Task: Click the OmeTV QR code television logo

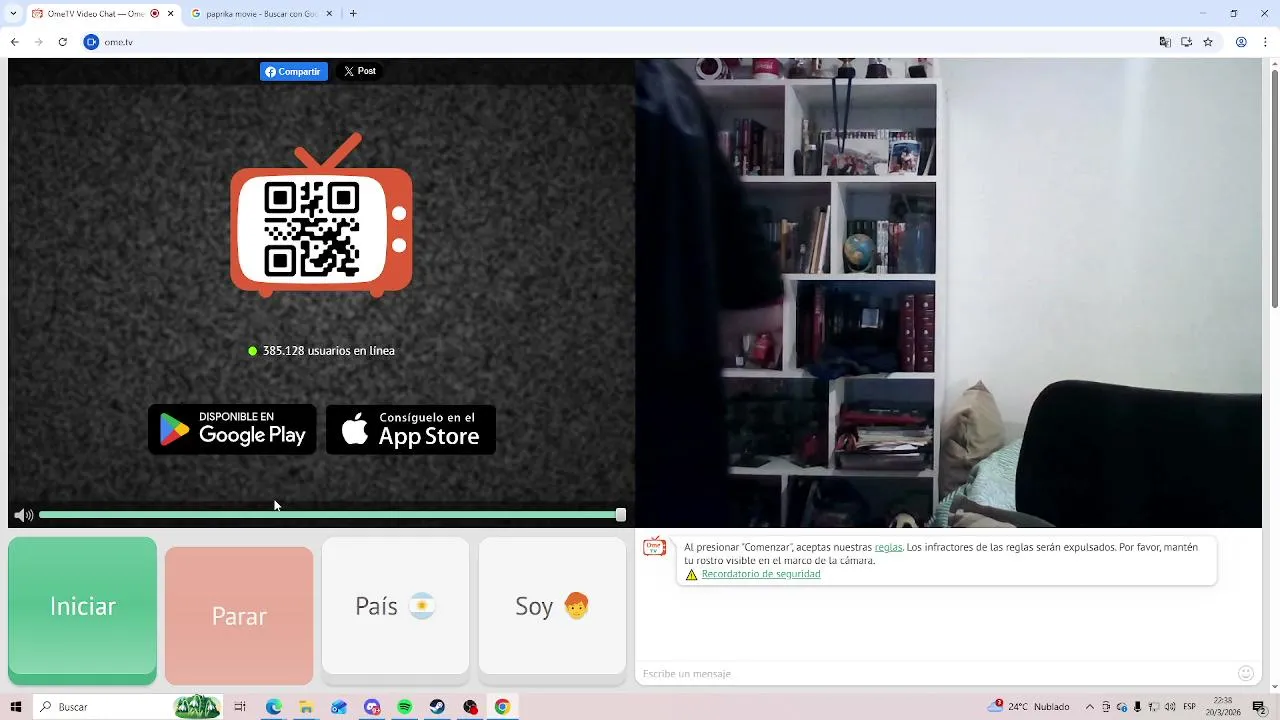Action: pos(321,215)
